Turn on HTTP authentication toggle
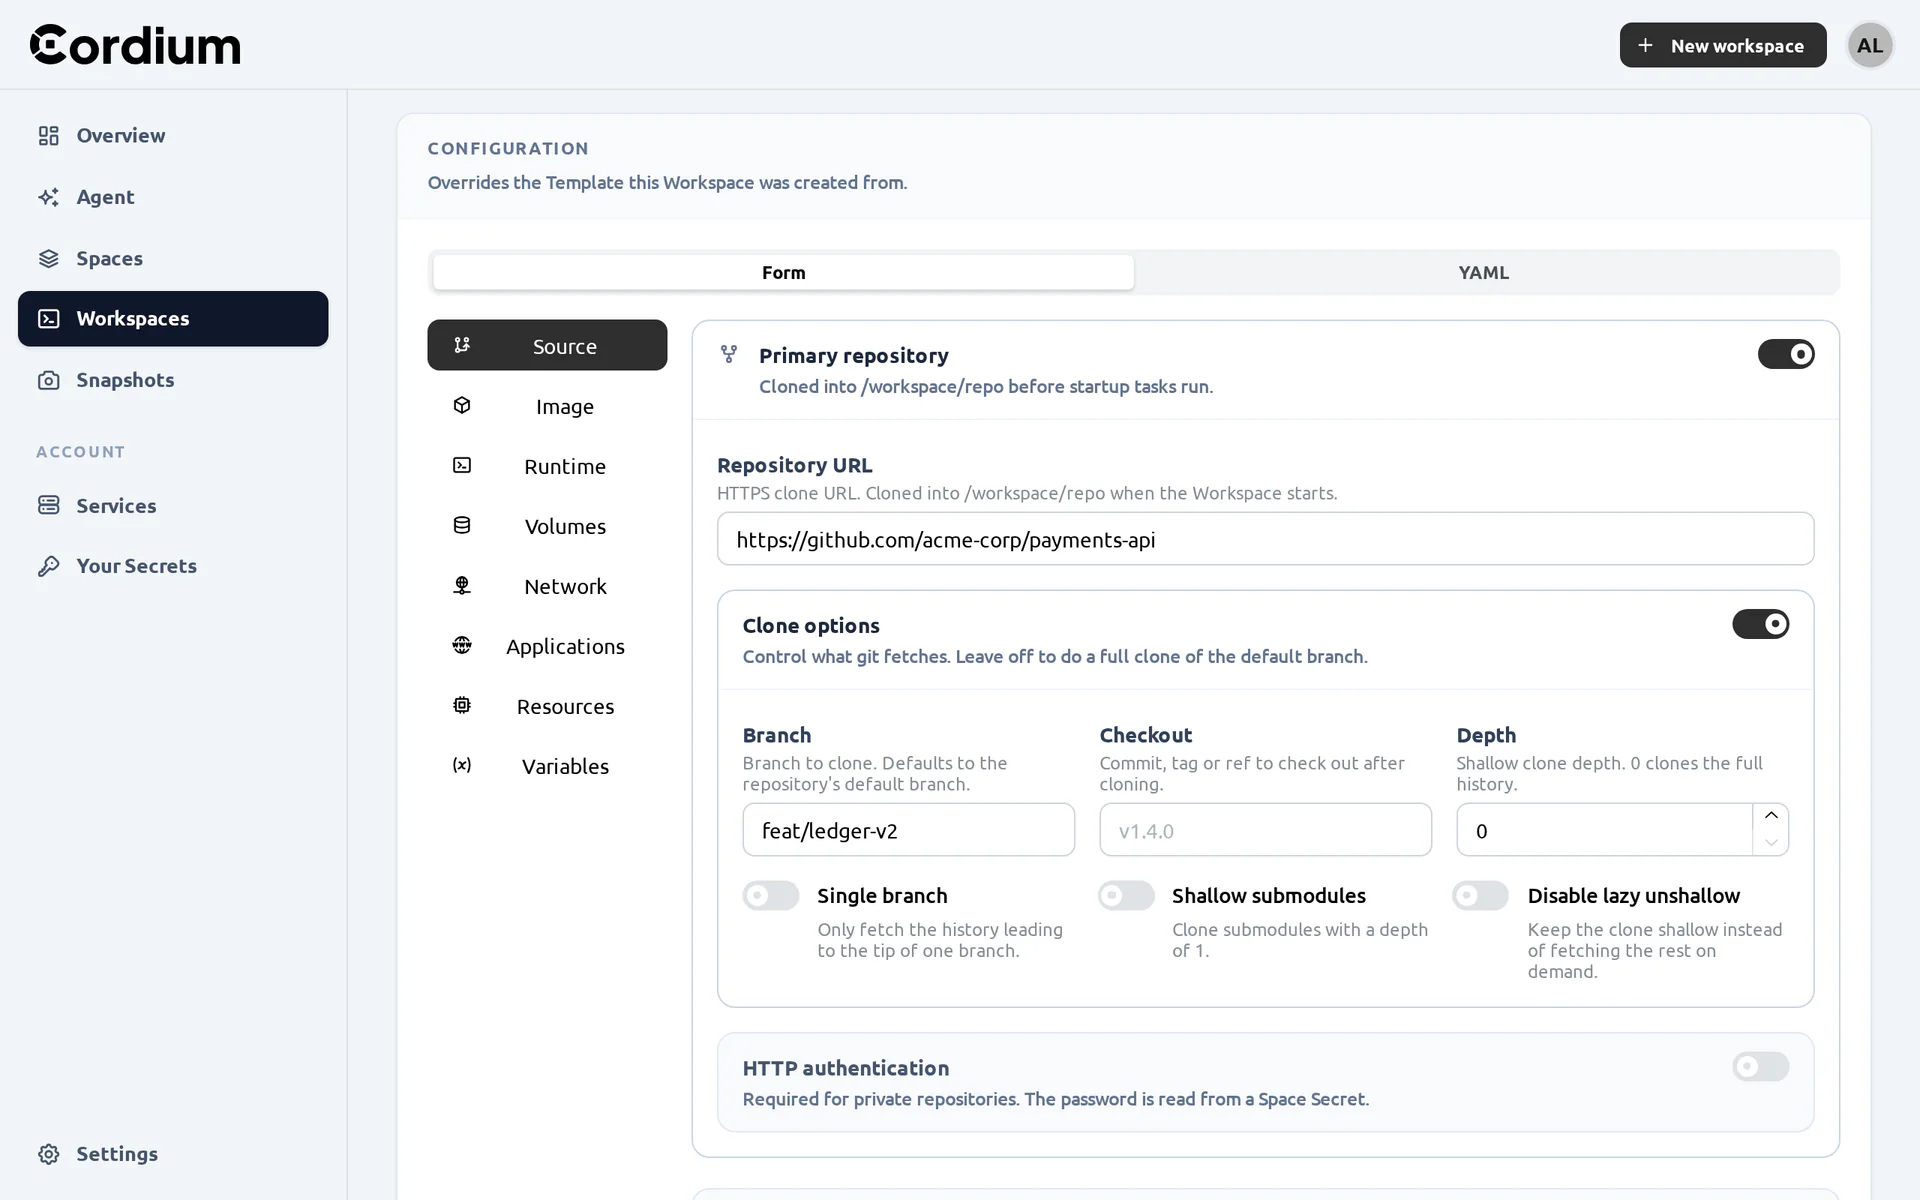 1761,1067
